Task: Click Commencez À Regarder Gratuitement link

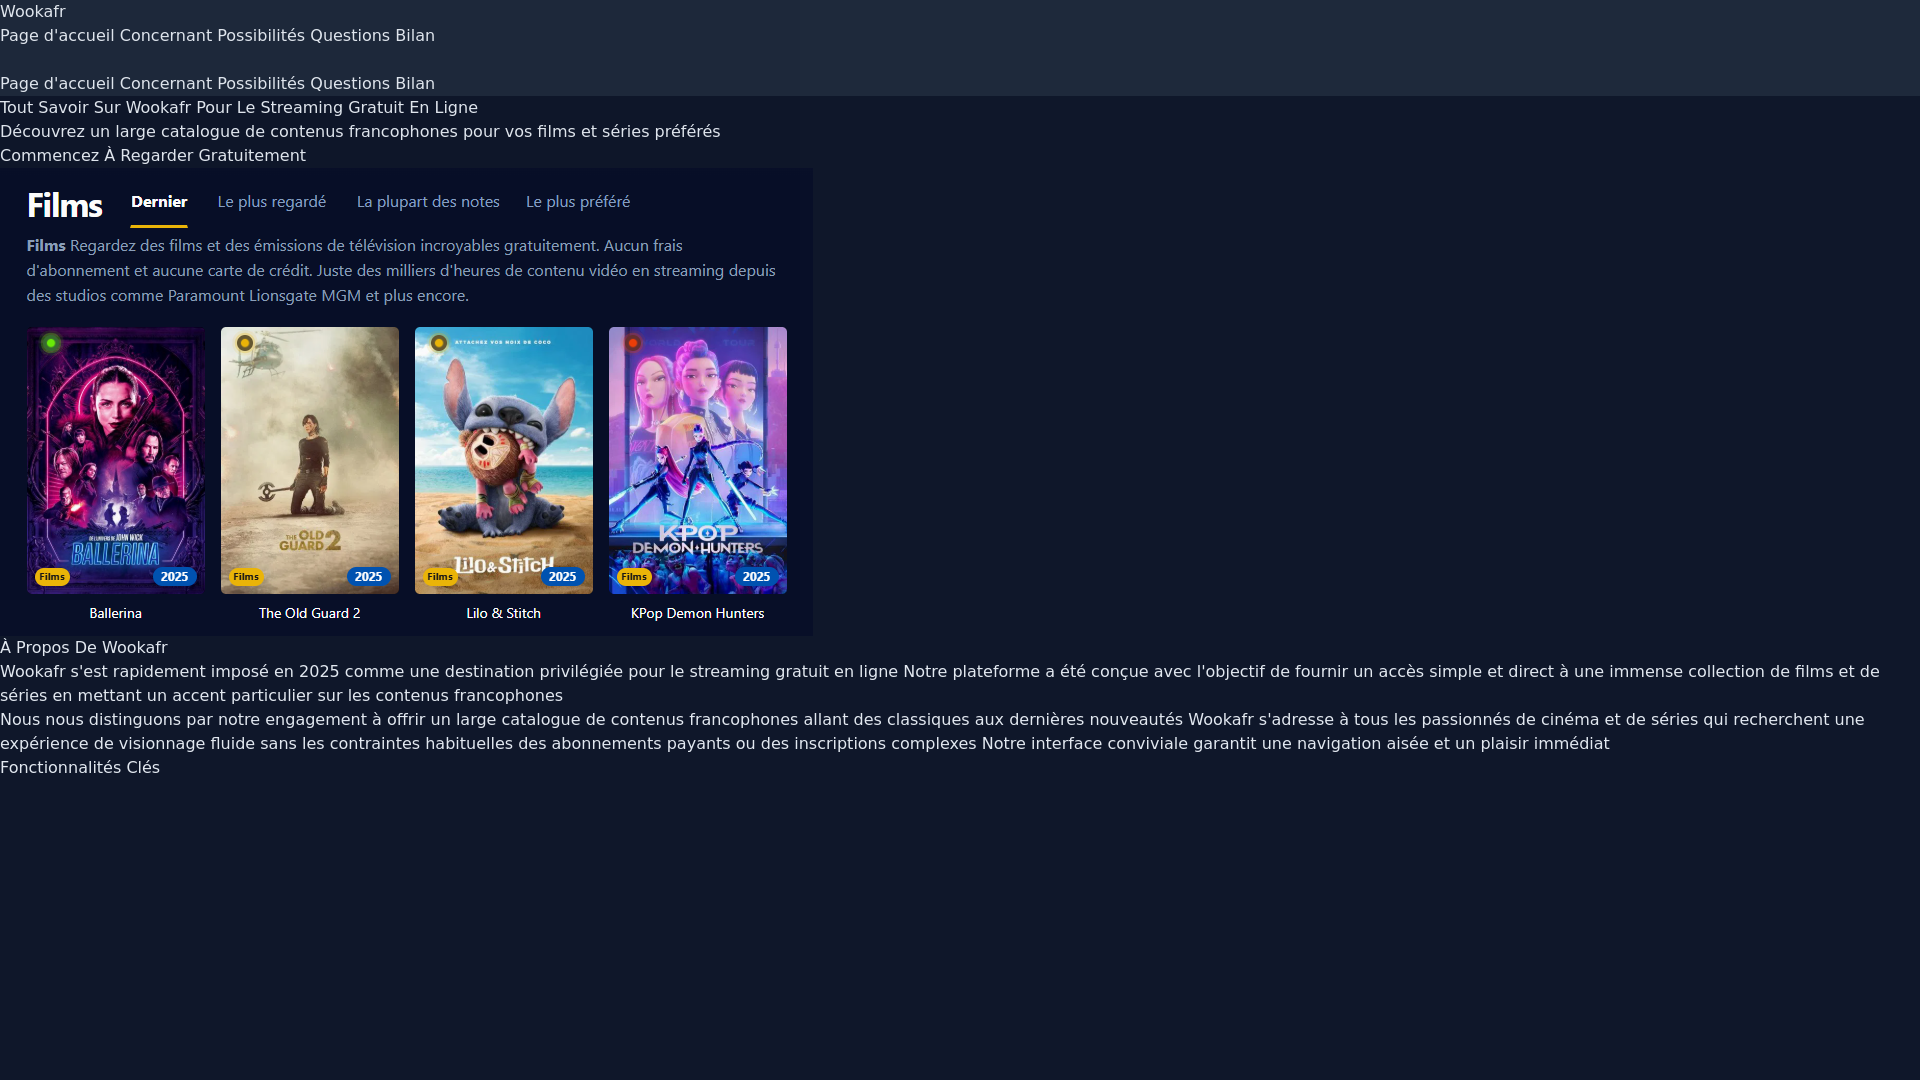Action: coord(153,156)
